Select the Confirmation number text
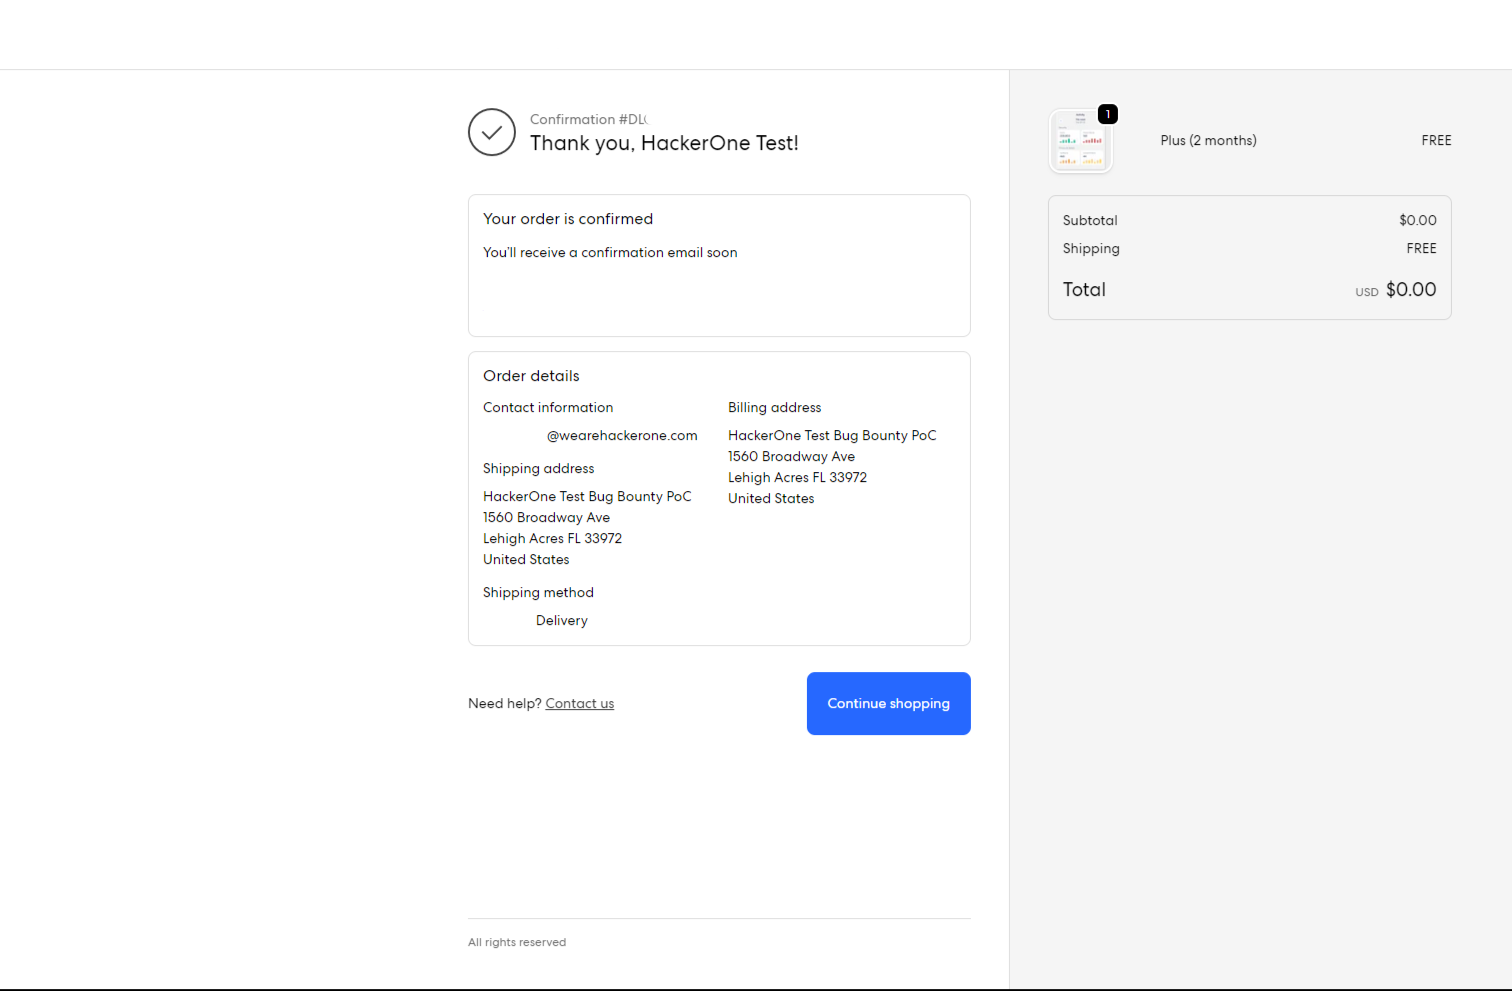The image size is (1512, 991). [589, 119]
